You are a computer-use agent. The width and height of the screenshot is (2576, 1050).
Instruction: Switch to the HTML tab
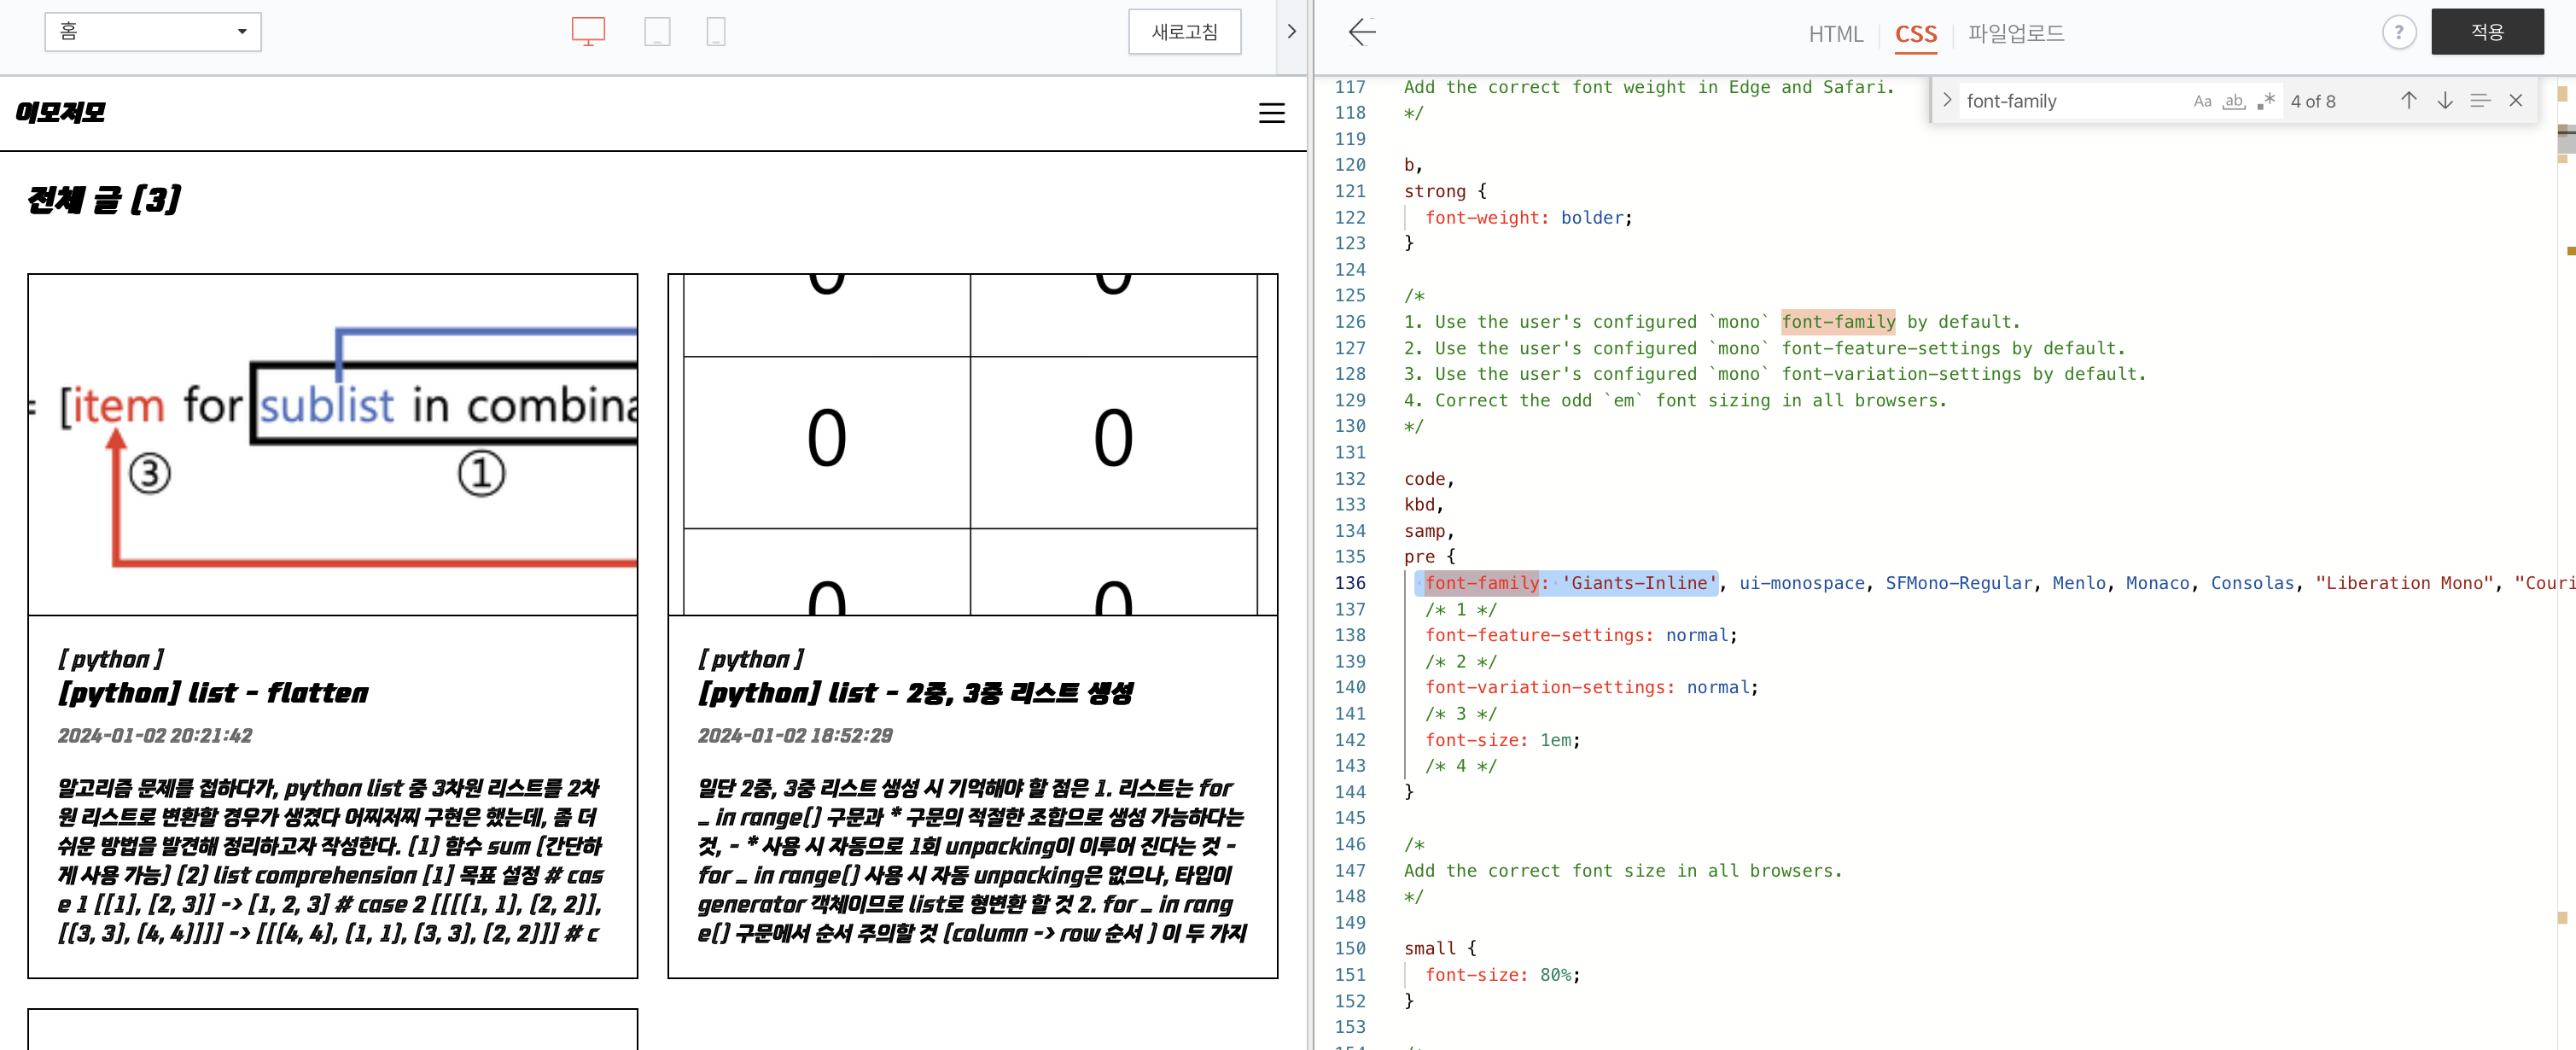(x=1835, y=34)
